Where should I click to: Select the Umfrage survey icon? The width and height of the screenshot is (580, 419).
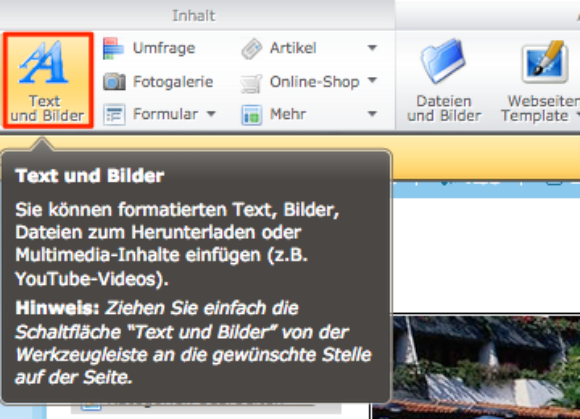coord(113,48)
